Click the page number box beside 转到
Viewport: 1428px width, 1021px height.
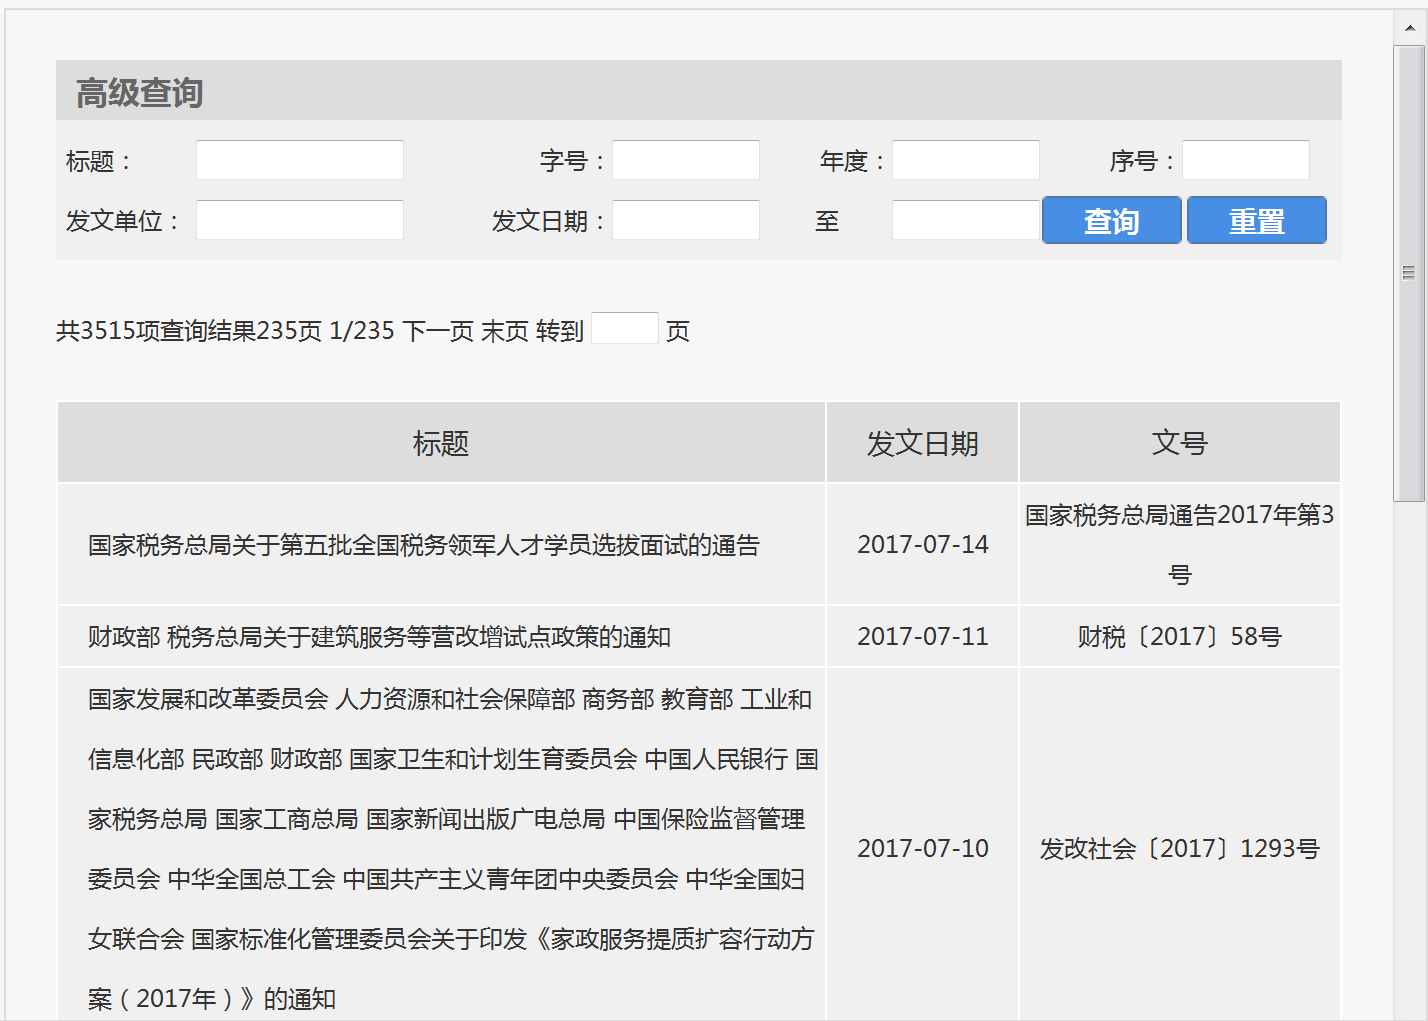(x=625, y=328)
